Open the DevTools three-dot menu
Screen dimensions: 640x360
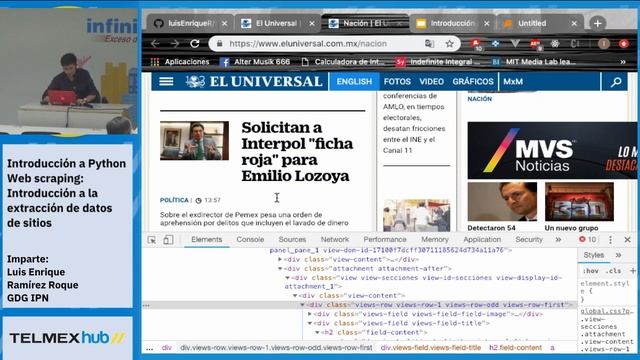coord(610,240)
